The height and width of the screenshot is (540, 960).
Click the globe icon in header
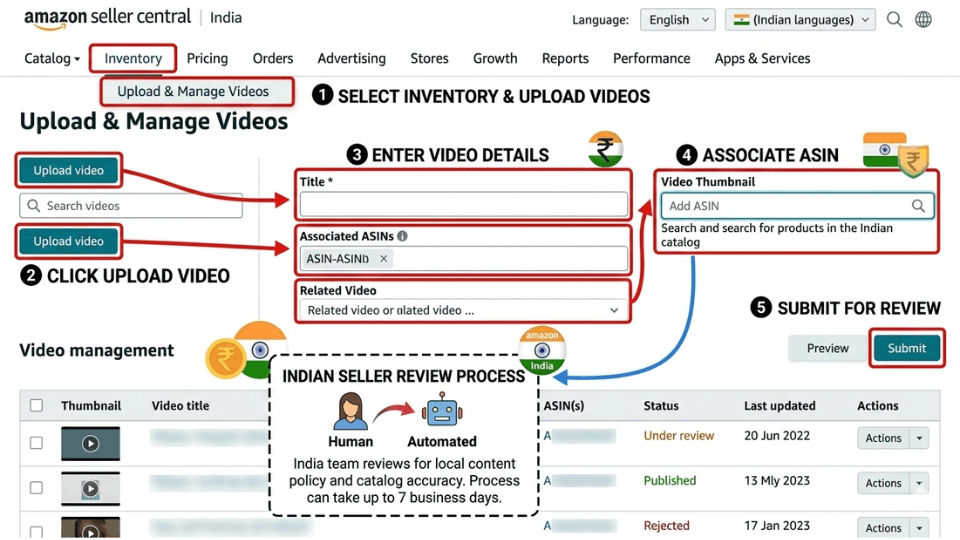(x=923, y=20)
